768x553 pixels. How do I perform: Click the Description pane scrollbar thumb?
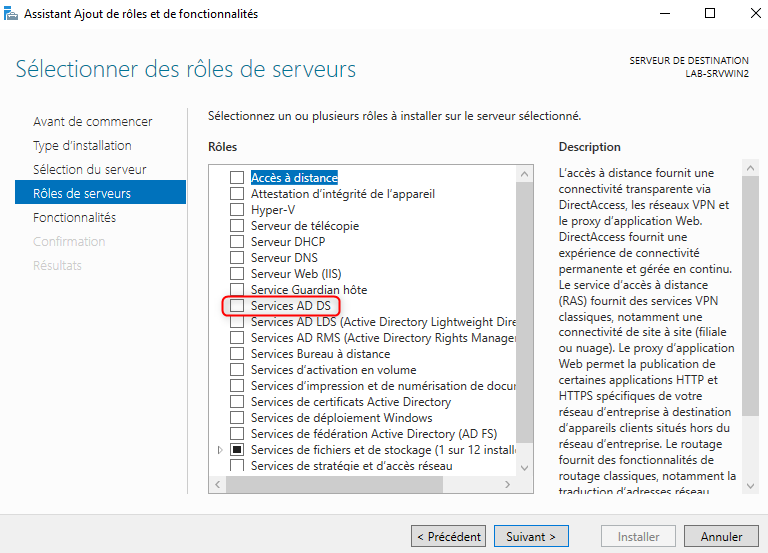(750, 296)
